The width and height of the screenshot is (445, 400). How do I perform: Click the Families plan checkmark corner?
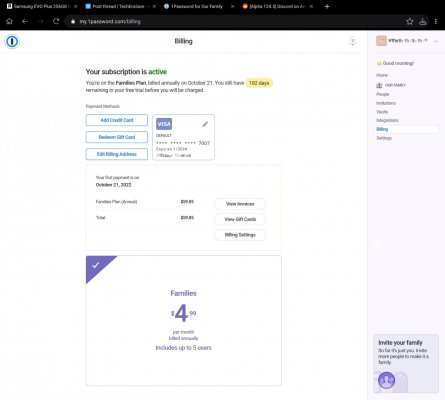pyautogui.click(x=96, y=265)
